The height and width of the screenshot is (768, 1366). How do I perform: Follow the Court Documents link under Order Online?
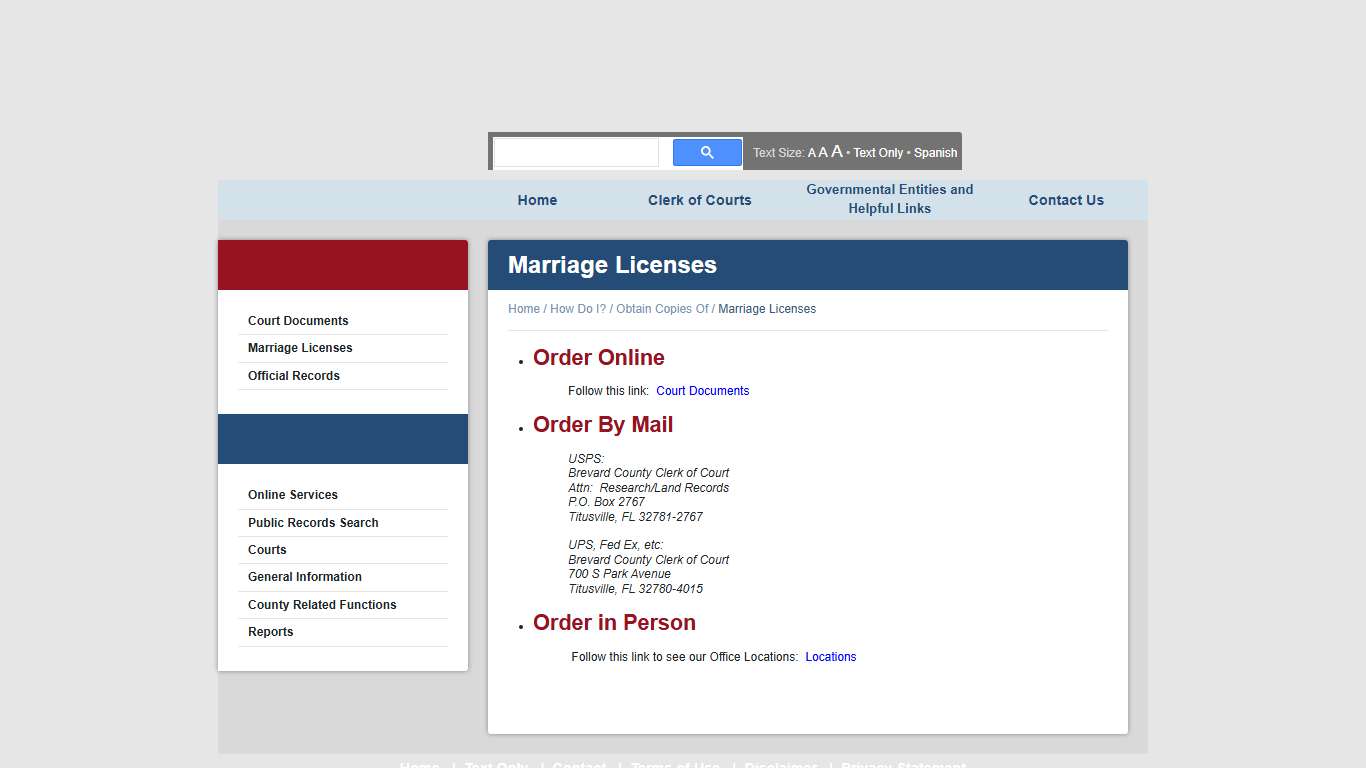[x=702, y=390]
